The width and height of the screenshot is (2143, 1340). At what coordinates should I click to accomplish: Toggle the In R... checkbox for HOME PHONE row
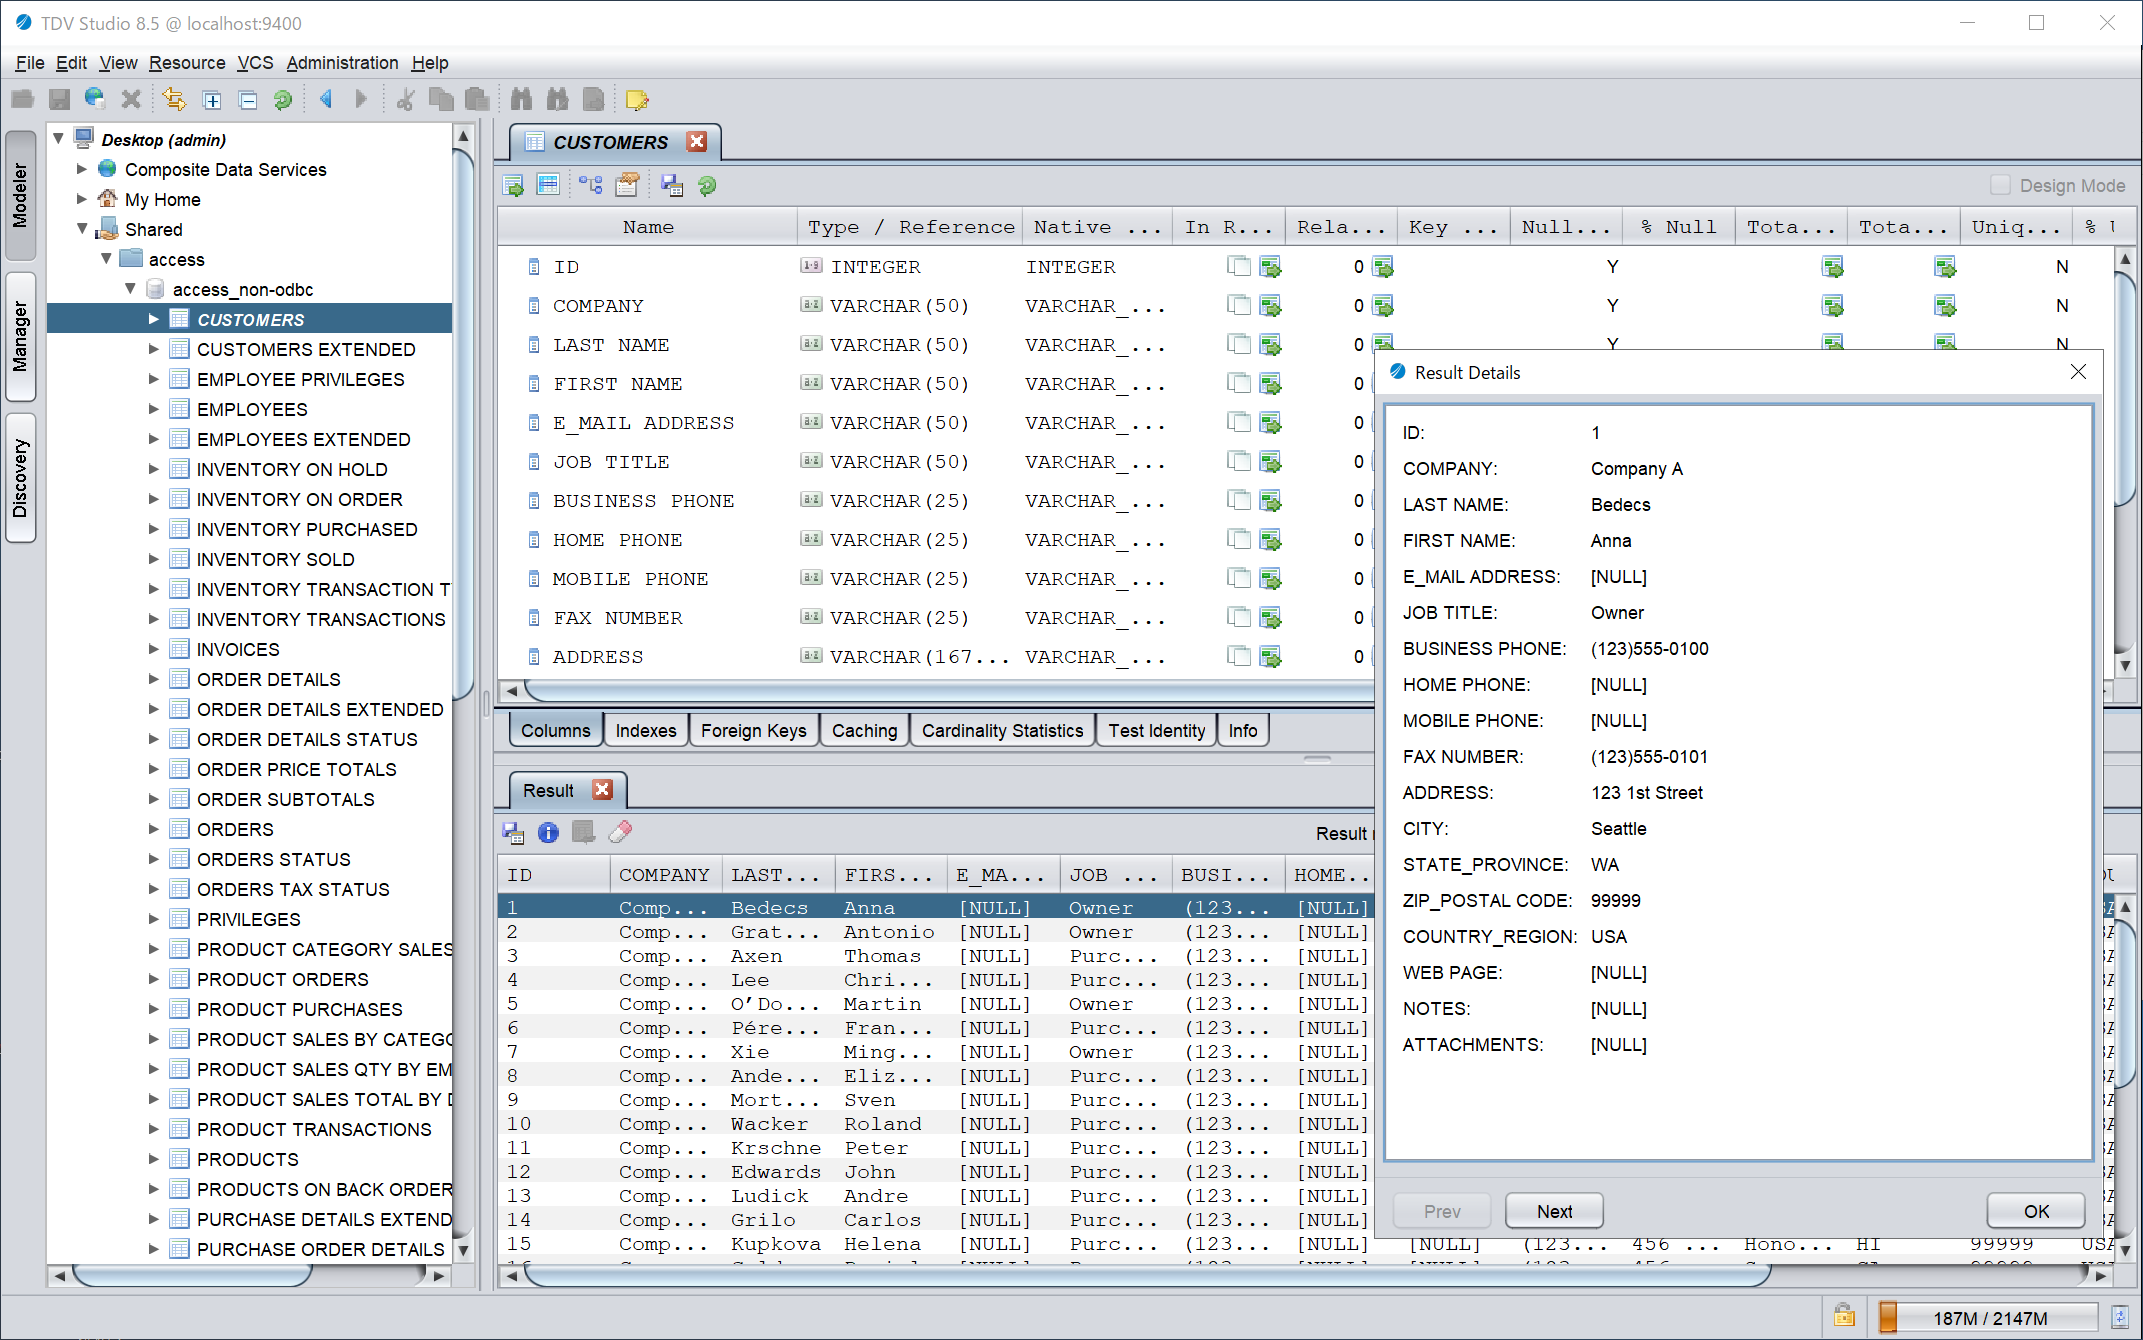tap(1239, 539)
